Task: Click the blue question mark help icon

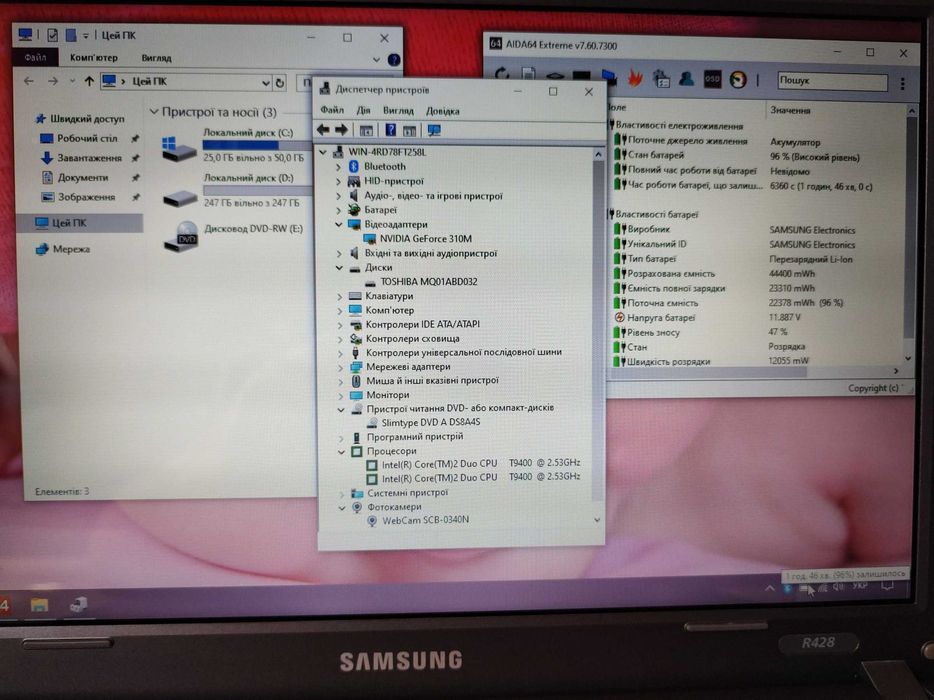Action: pyautogui.click(x=390, y=130)
